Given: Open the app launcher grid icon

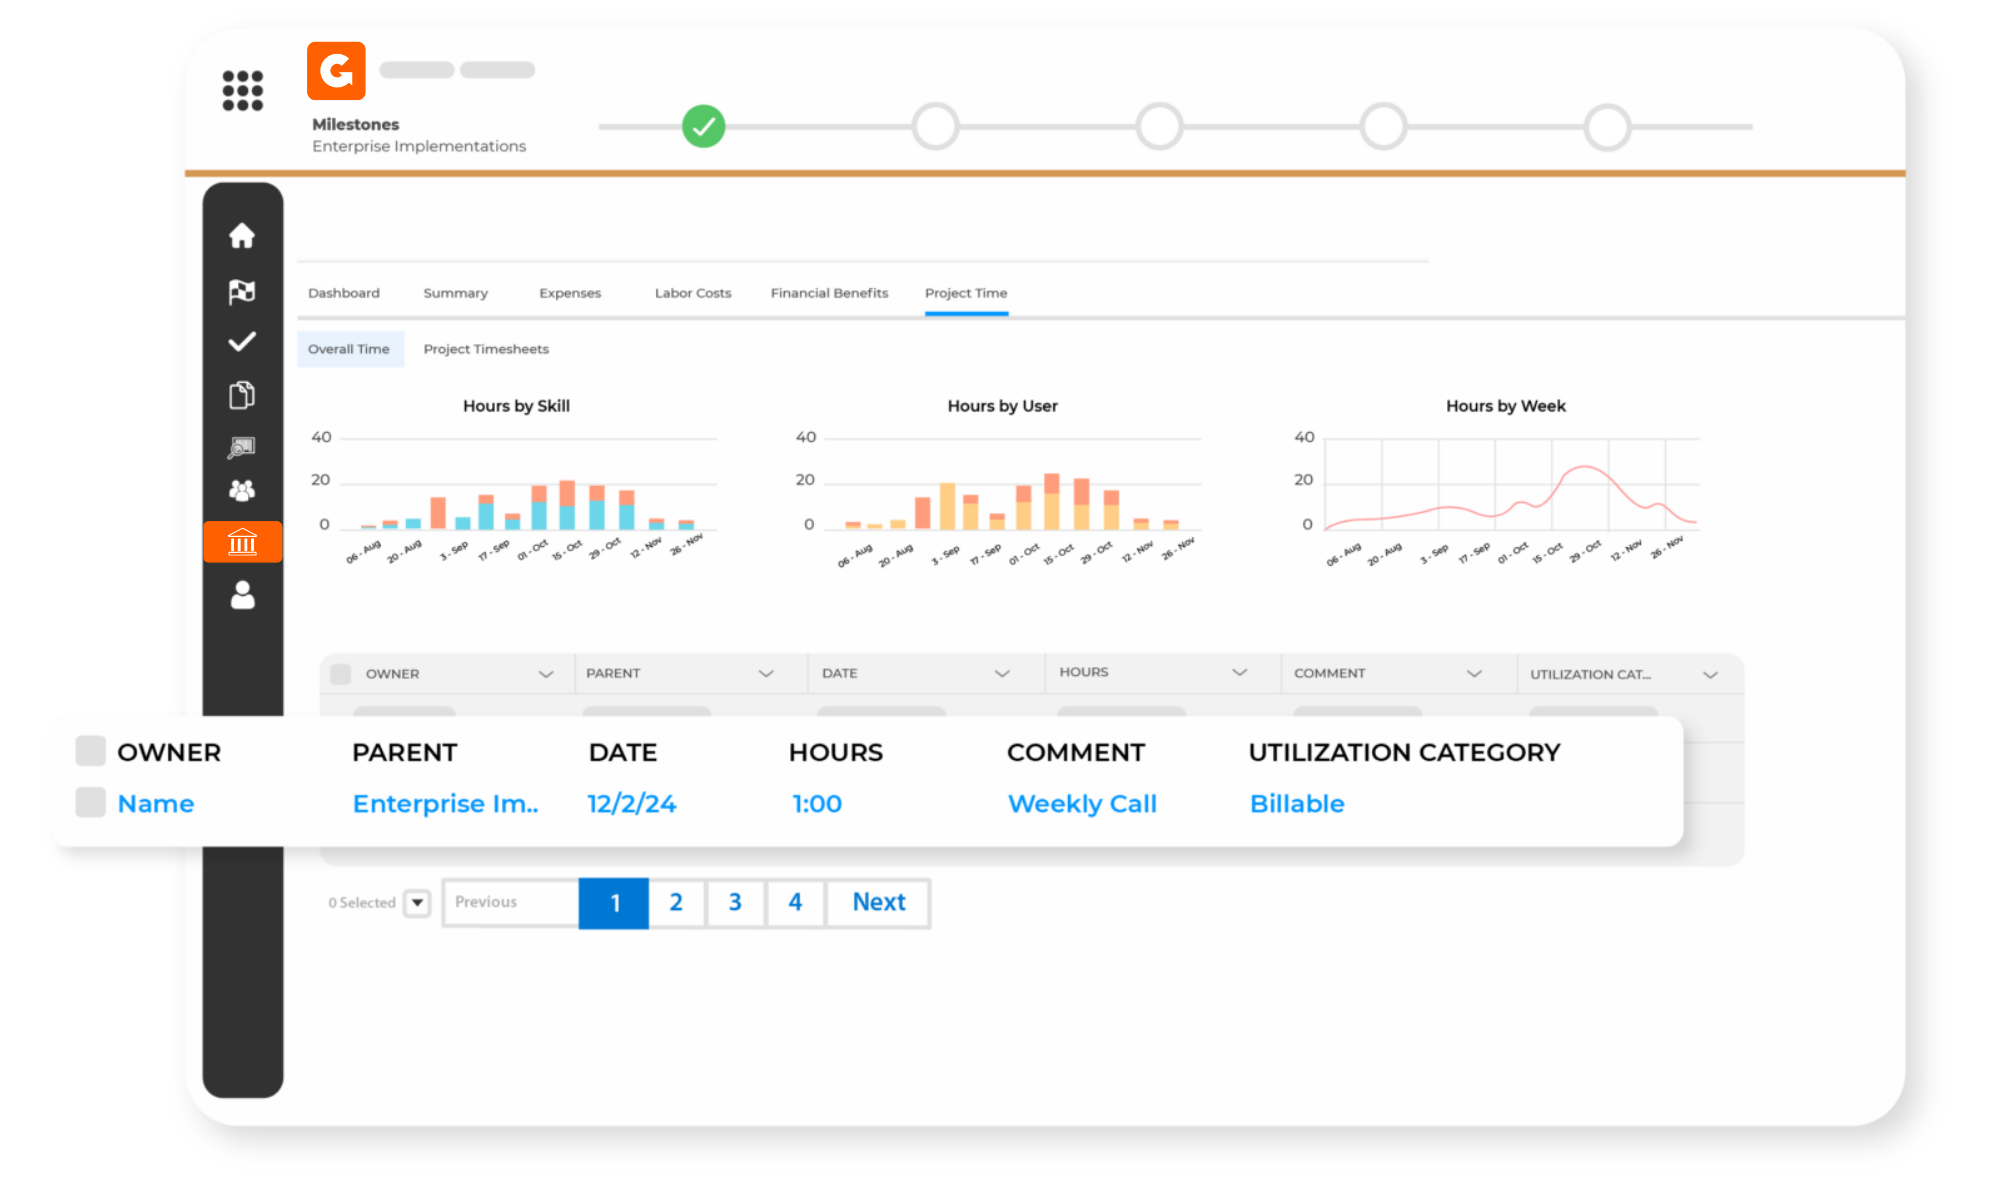Looking at the screenshot, I should click(242, 90).
